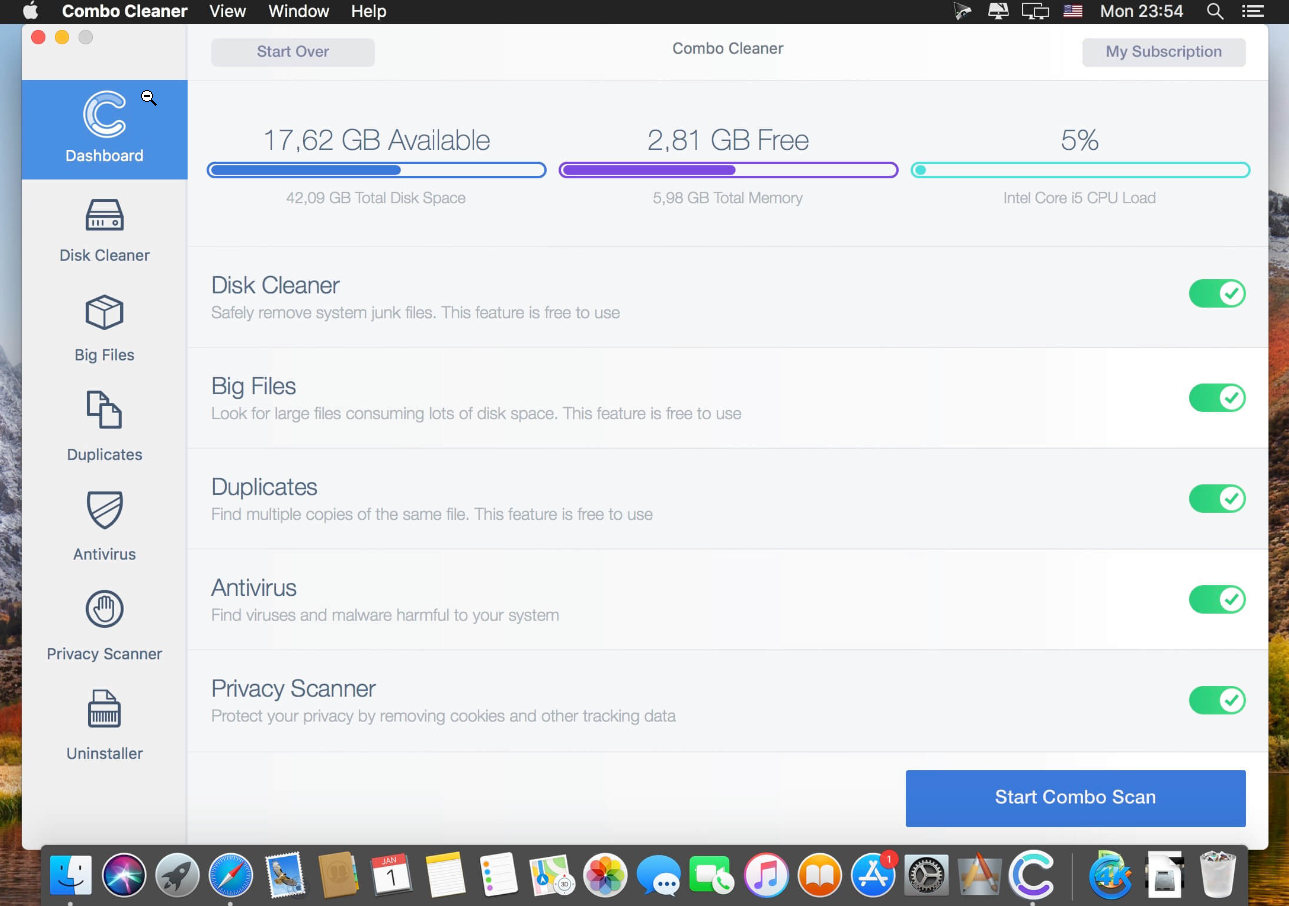Viewport: 1289px width, 906px height.
Task: Launch Safari from the Dock
Action: [x=231, y=876]
